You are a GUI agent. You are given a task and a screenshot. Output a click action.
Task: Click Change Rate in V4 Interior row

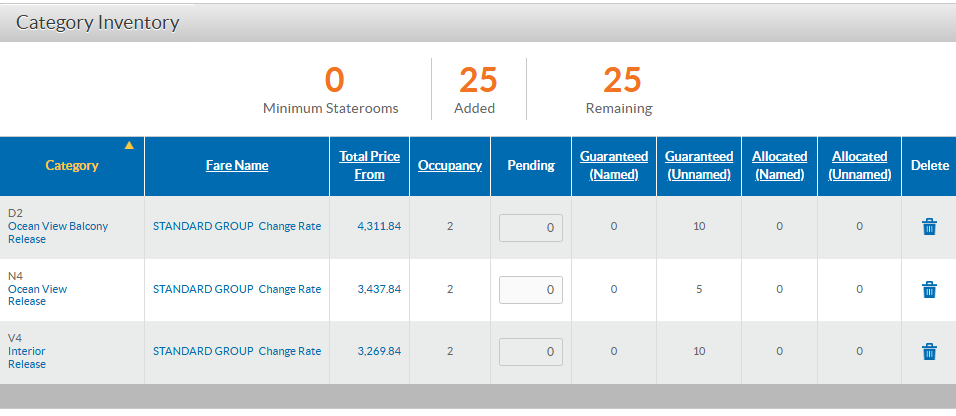(290, 352)
